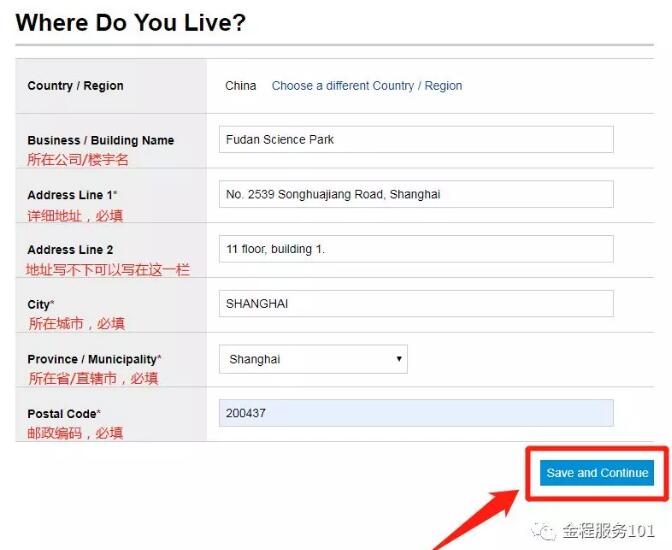Click the Address Line 1 label
The width and height of the screenshot is (672, 550).
[x=73, y=195]
